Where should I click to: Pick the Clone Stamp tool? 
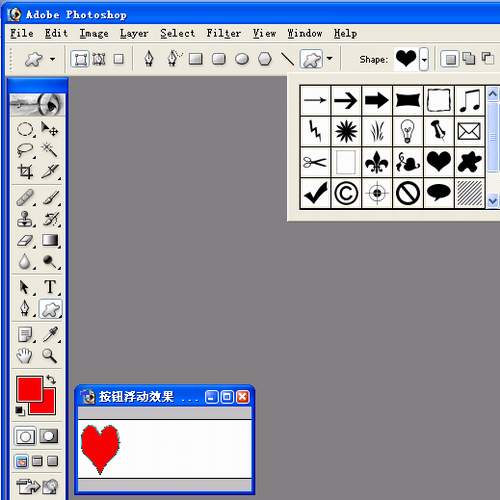coord(25,219)
